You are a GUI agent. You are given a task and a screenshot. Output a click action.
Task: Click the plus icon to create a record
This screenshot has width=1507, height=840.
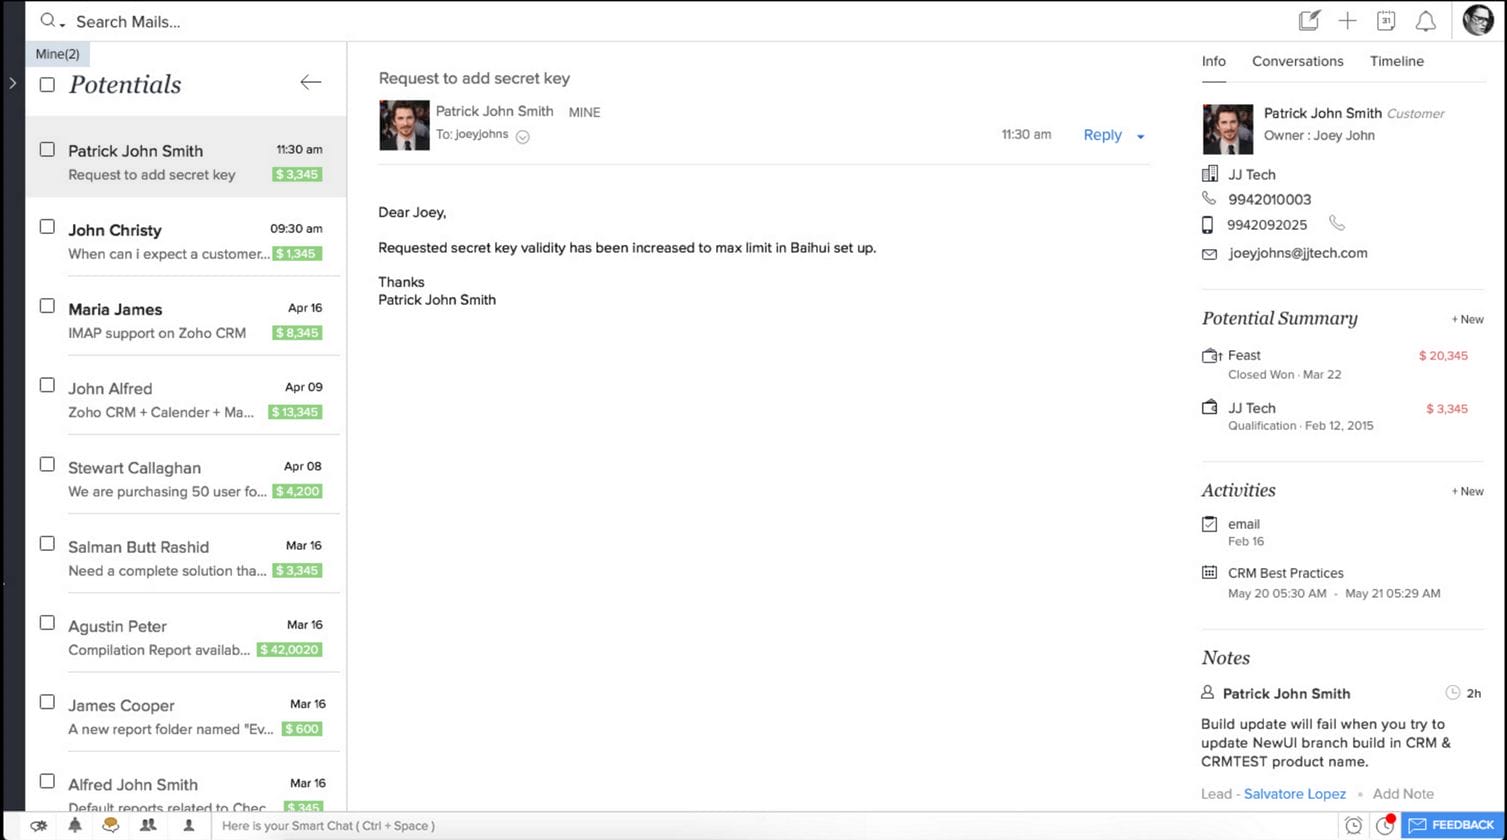(1347, 20)
